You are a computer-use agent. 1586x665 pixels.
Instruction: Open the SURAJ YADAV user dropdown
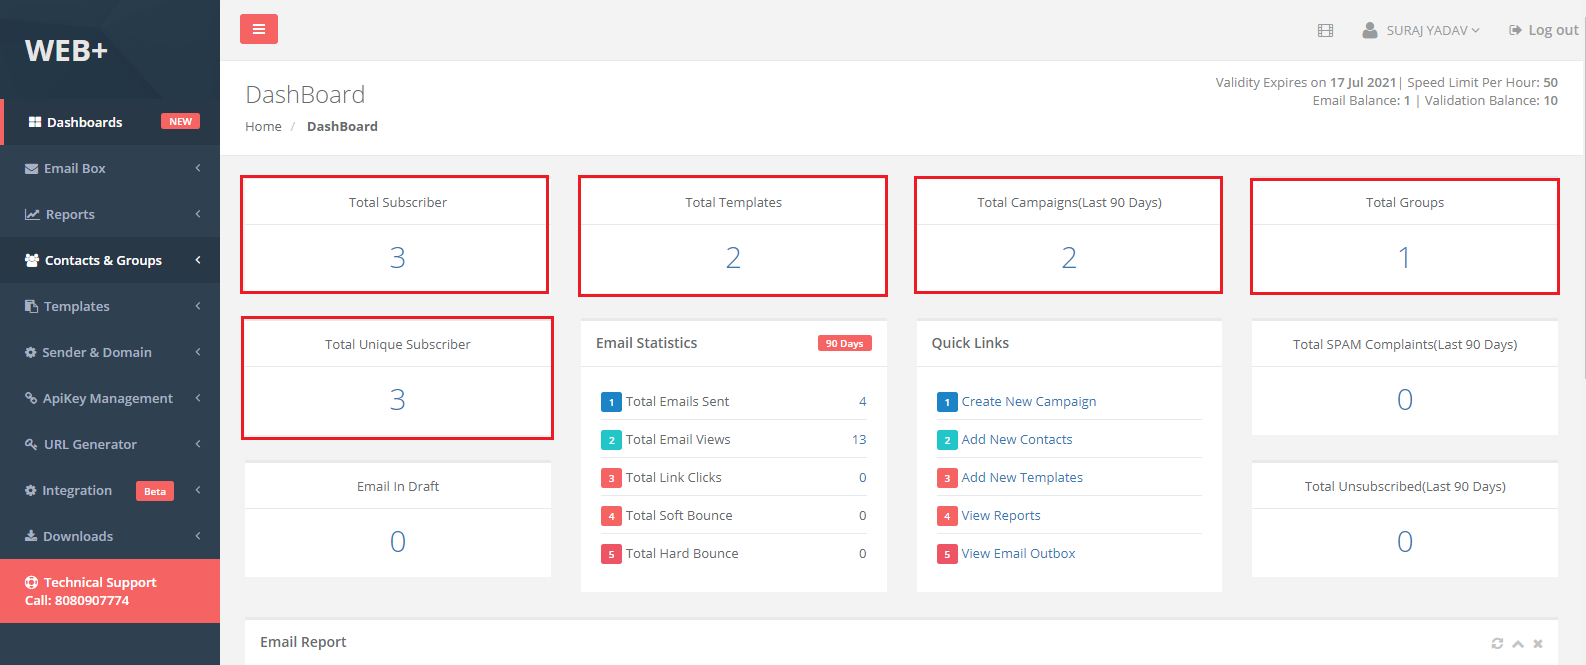coord(1421,31)
